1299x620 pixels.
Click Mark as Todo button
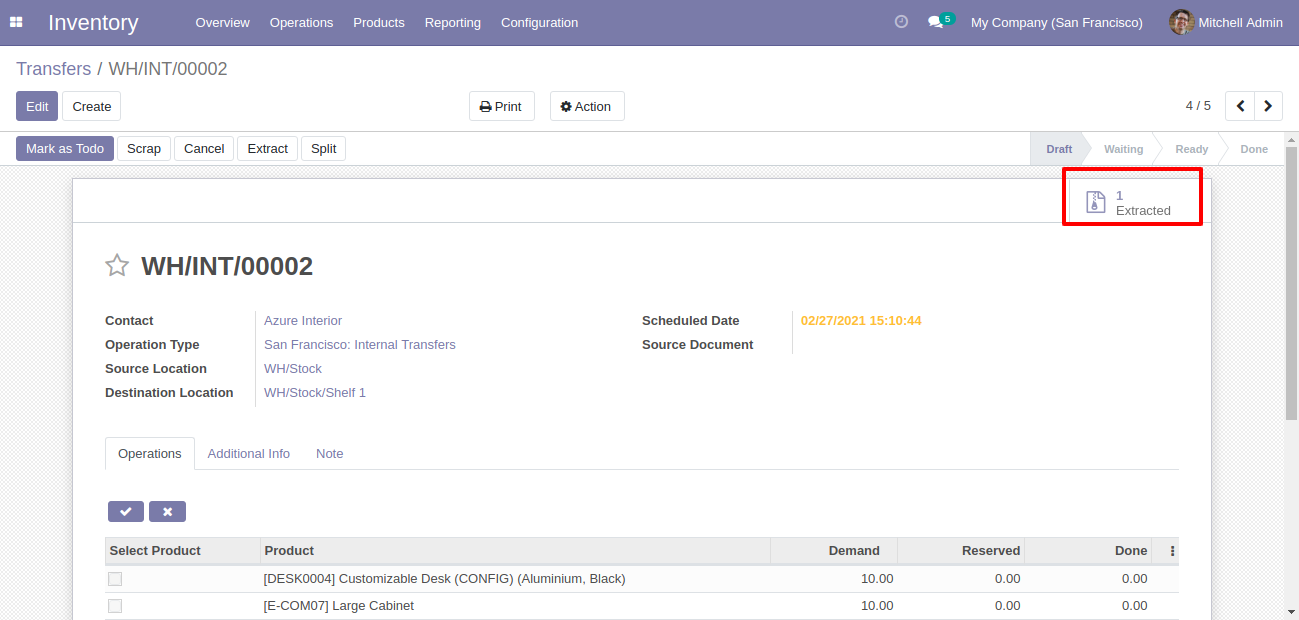click(x=65, y=149)
